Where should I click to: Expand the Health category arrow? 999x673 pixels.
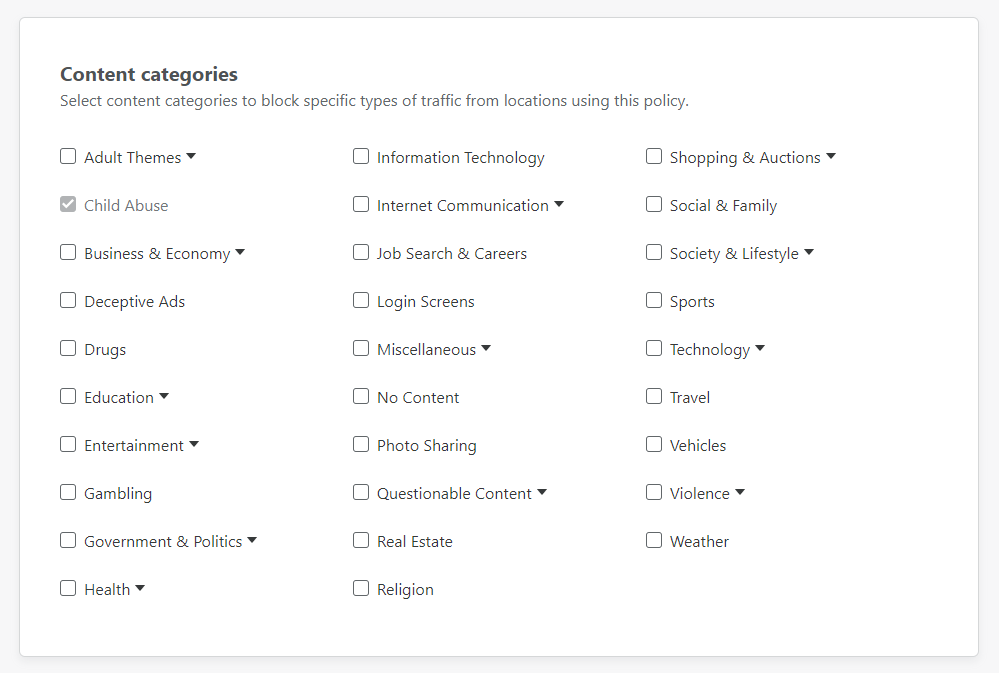[x=140, y=588]
